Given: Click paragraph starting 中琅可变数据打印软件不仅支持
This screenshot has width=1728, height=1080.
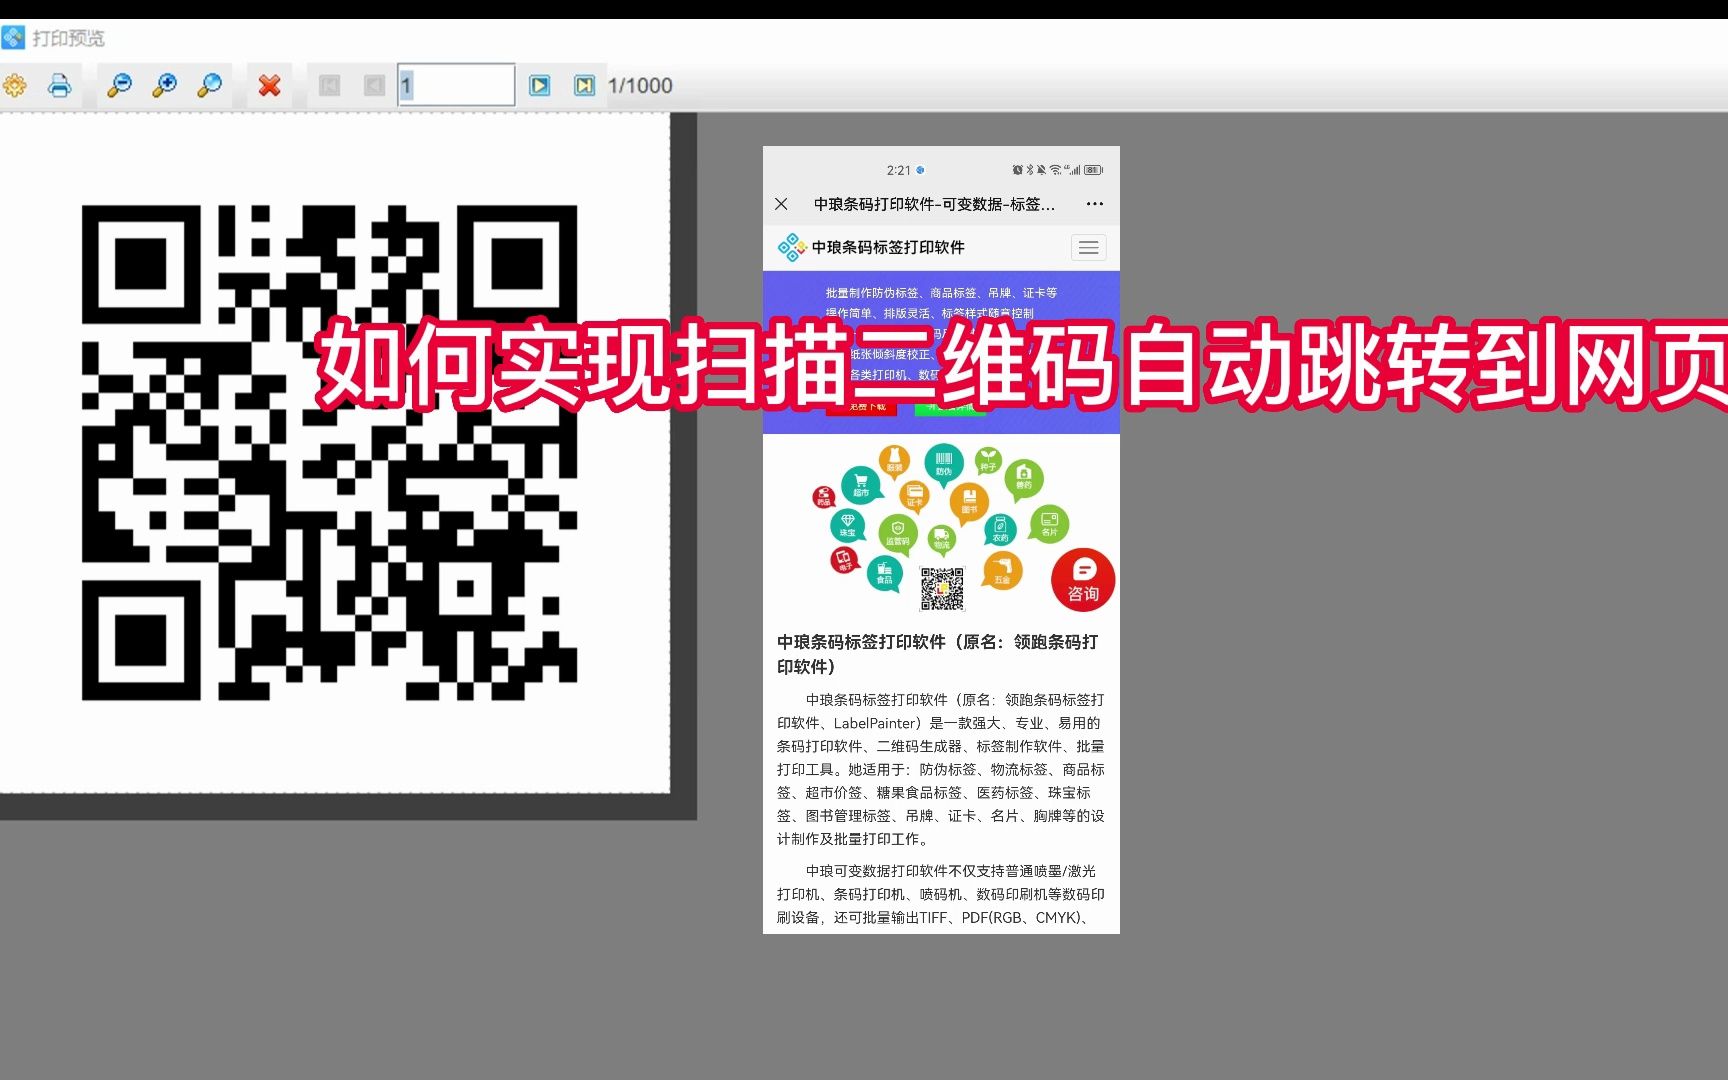Looking at the screenshot, I should [x=941, y=894].
